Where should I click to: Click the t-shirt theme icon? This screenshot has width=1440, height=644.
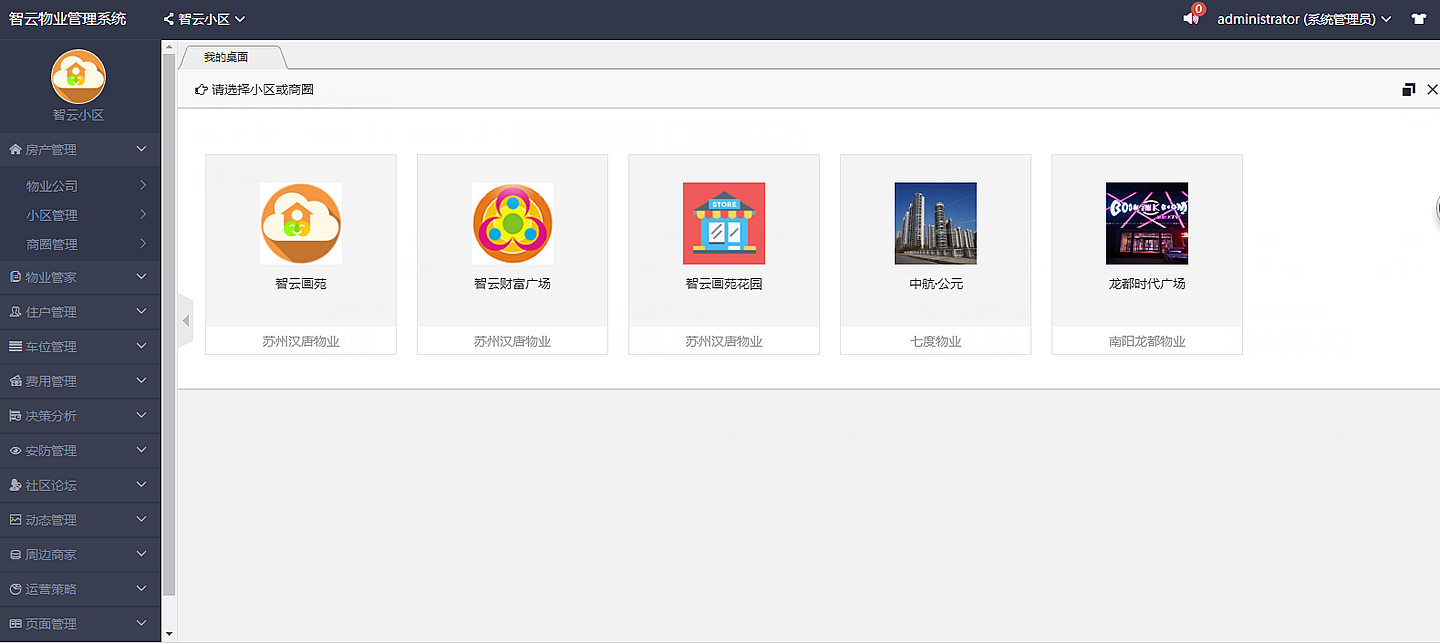pyautogui.click(x=1418, y=19)
